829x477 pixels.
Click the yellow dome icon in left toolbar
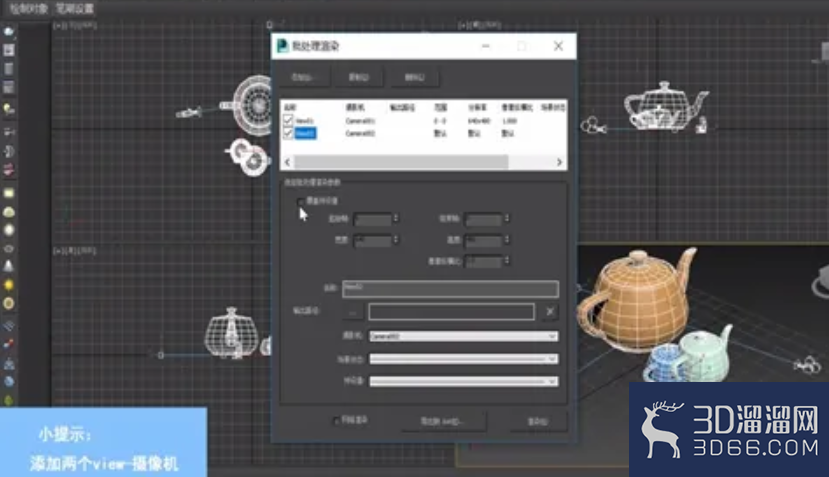(9, 212)
